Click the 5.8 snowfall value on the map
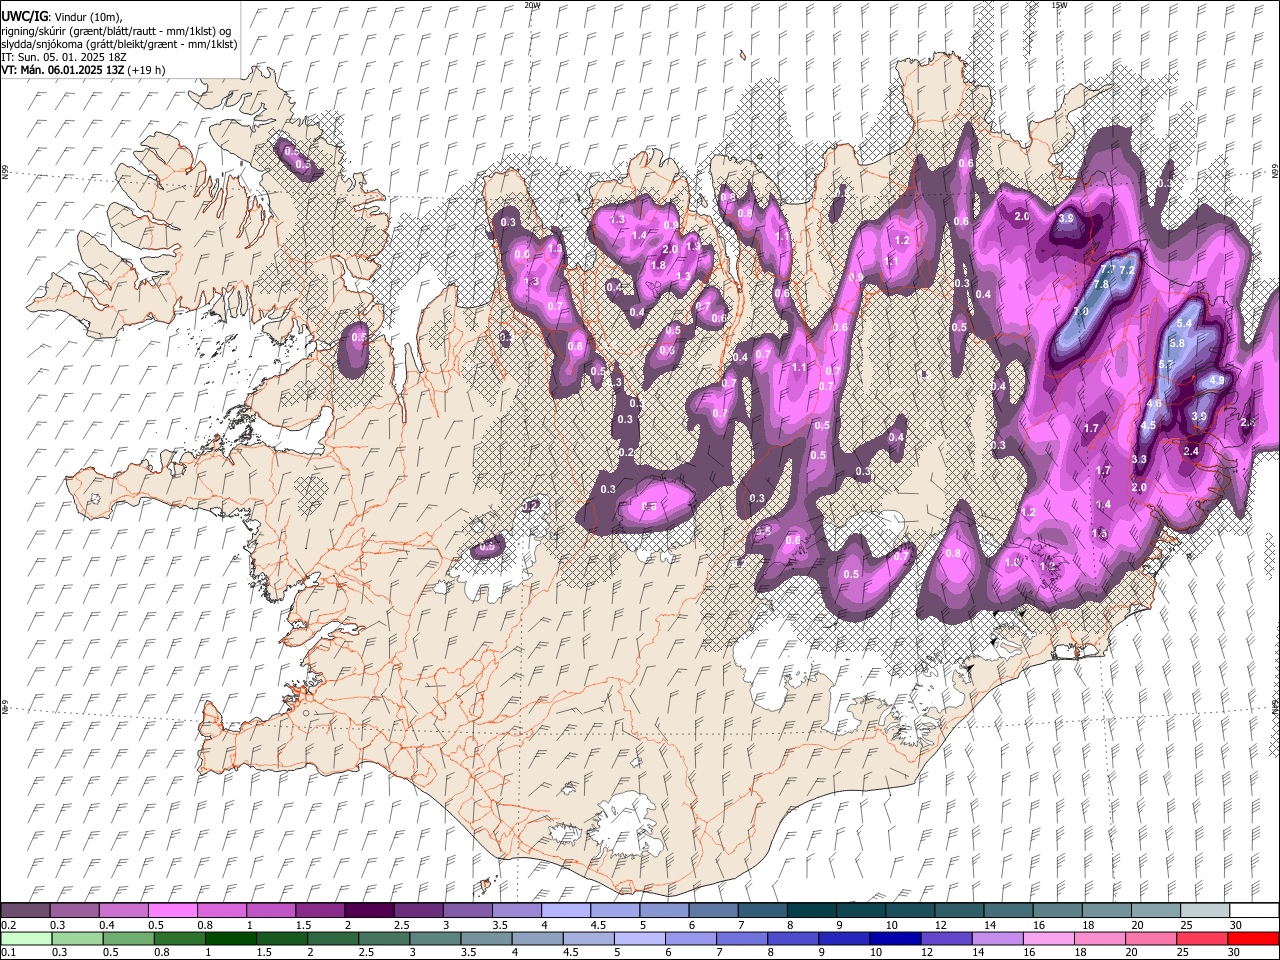The width and height of the screenshot is (1280, 960). [x=1177, y=343]
